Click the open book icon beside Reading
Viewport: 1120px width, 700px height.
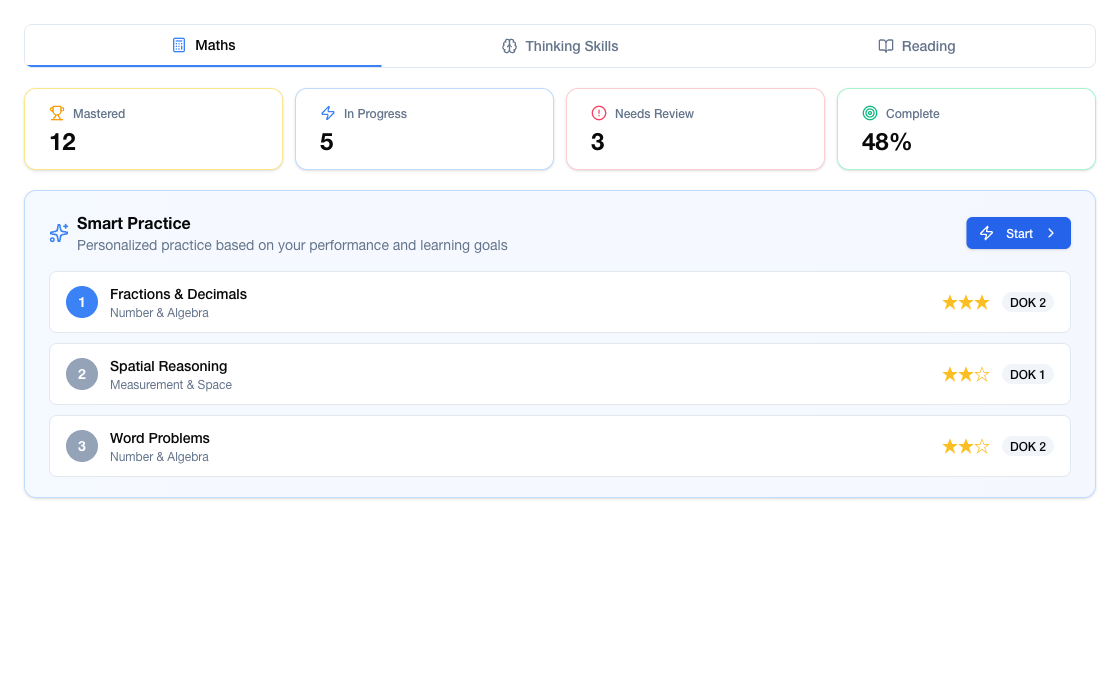885,46
